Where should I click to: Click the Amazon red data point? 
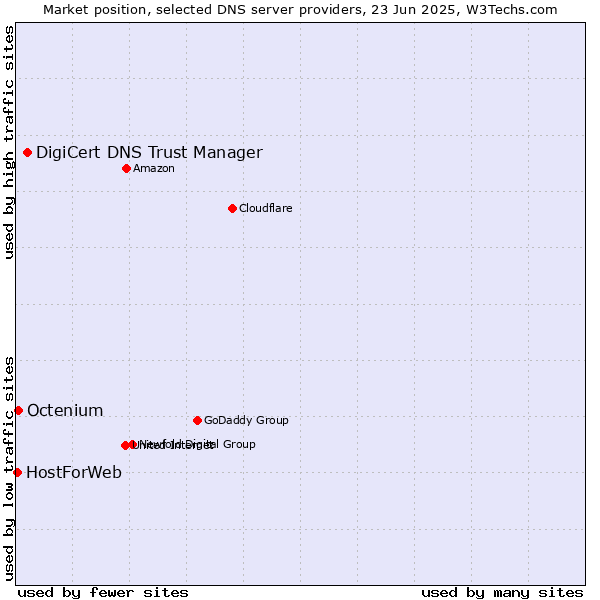[126, 168]
